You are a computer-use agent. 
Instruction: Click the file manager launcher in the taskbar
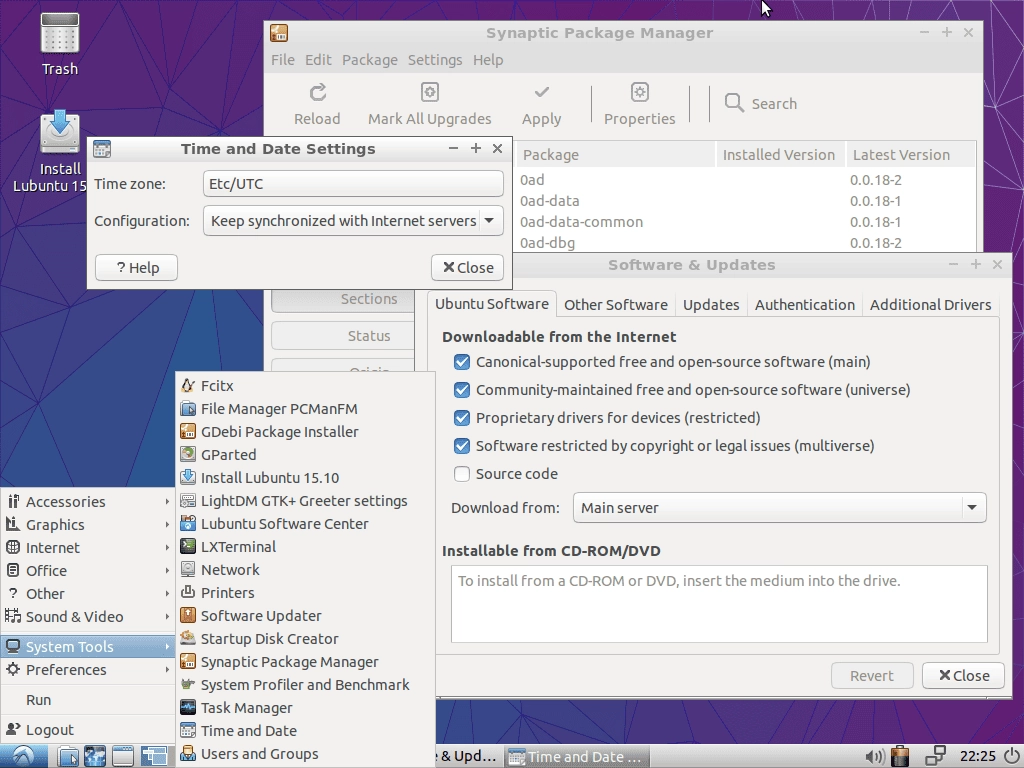(67, 756)
